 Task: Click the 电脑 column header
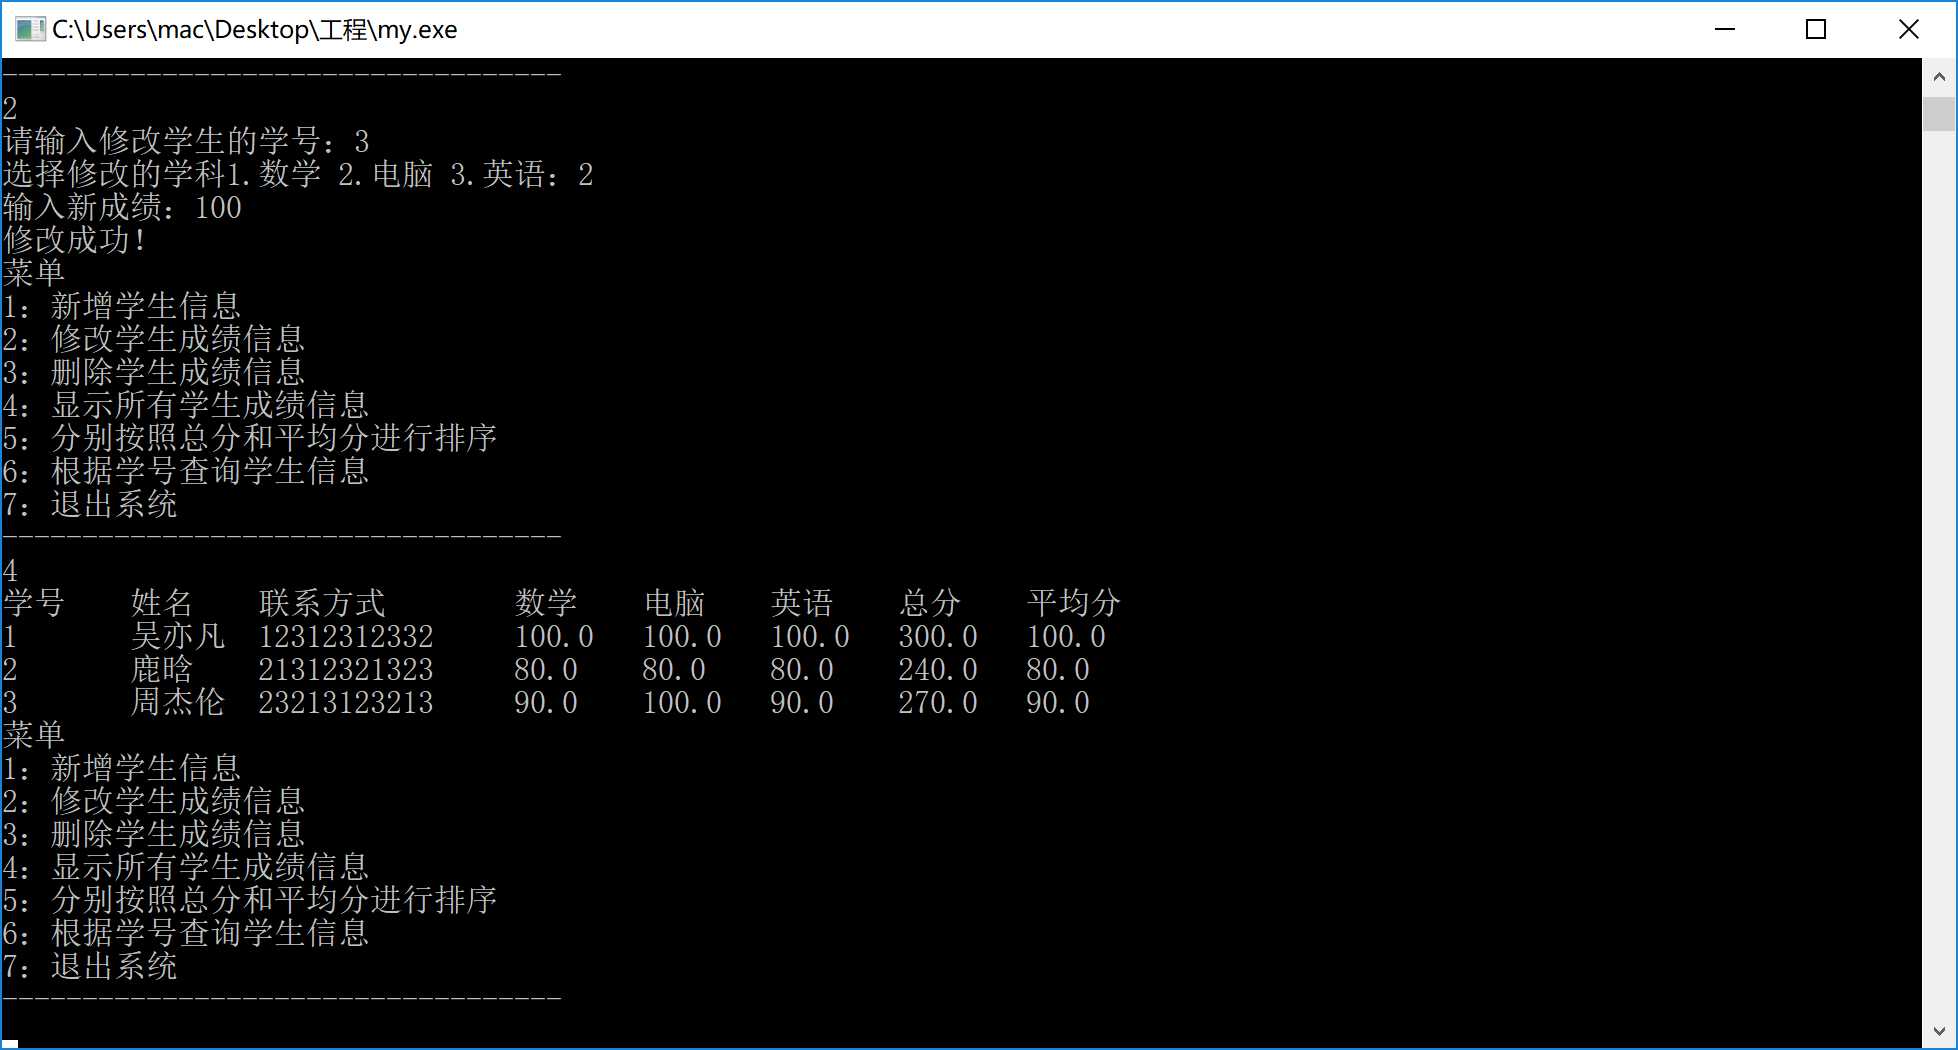click(674, 603)
